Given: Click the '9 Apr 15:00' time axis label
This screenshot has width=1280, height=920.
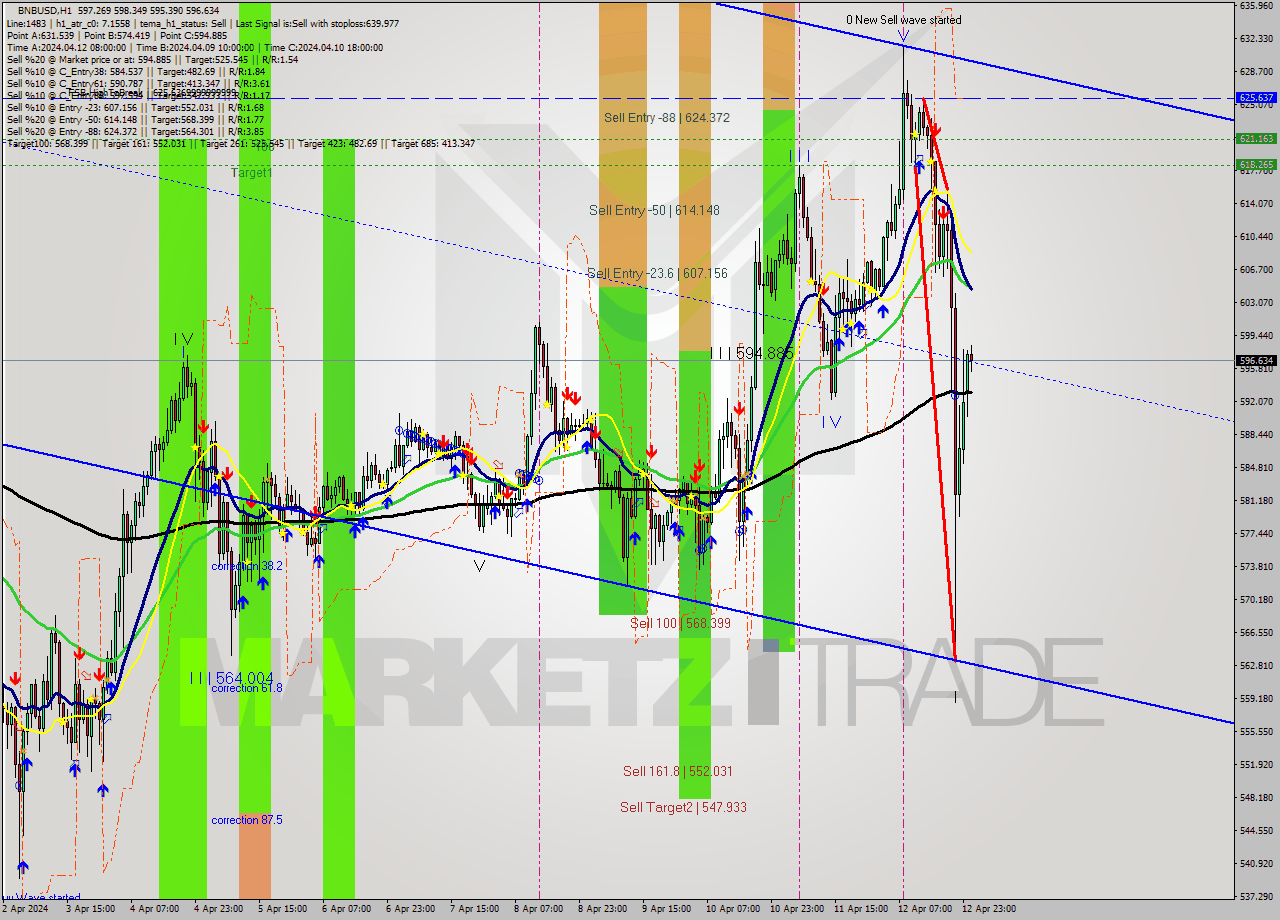Looking at the screenshot, I should pyautogui.click(x=666, y=909).
